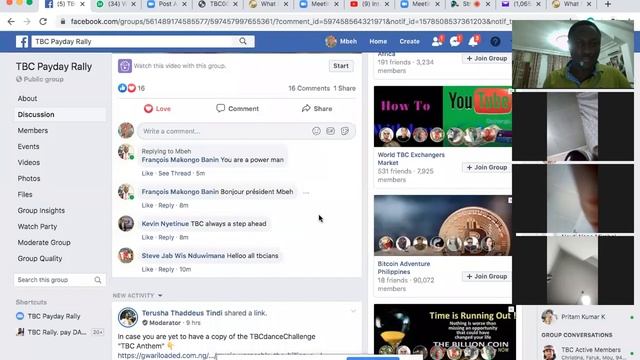The height and width of the screenshot is (360, 640).
Task: Click the Love reaction button
Action: point(157,109)
